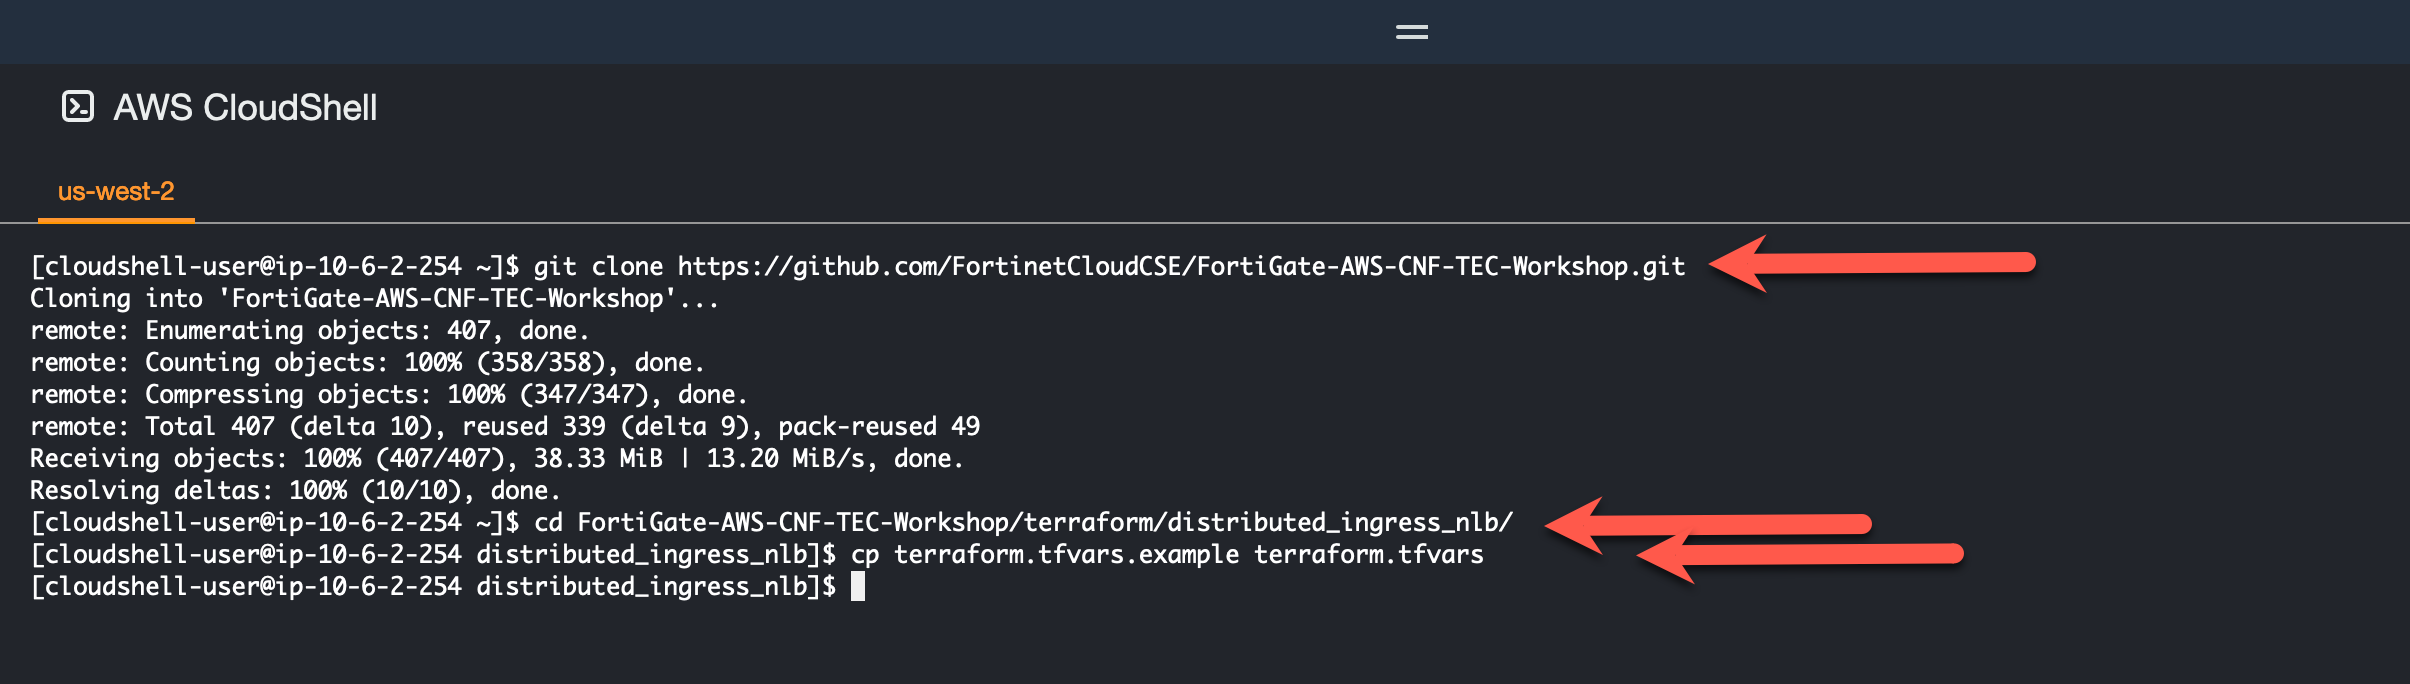Click the 'Resolving deltas' output line
Viewport: 2410px width, 684px height.
pos(295,490)
